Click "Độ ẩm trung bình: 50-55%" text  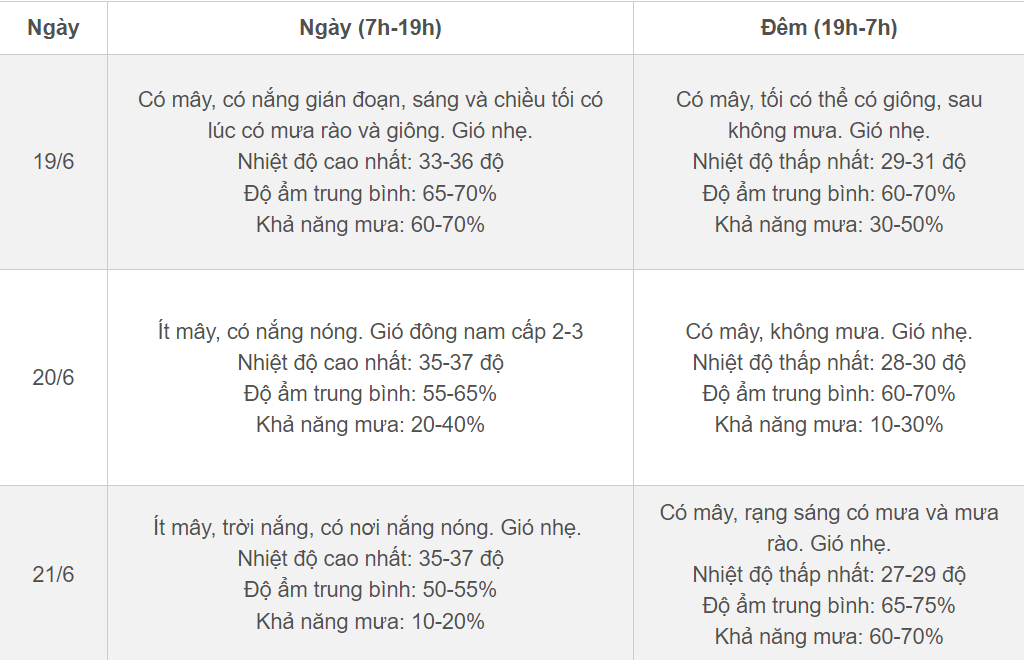pyautogui.click(x=370, y=590)
